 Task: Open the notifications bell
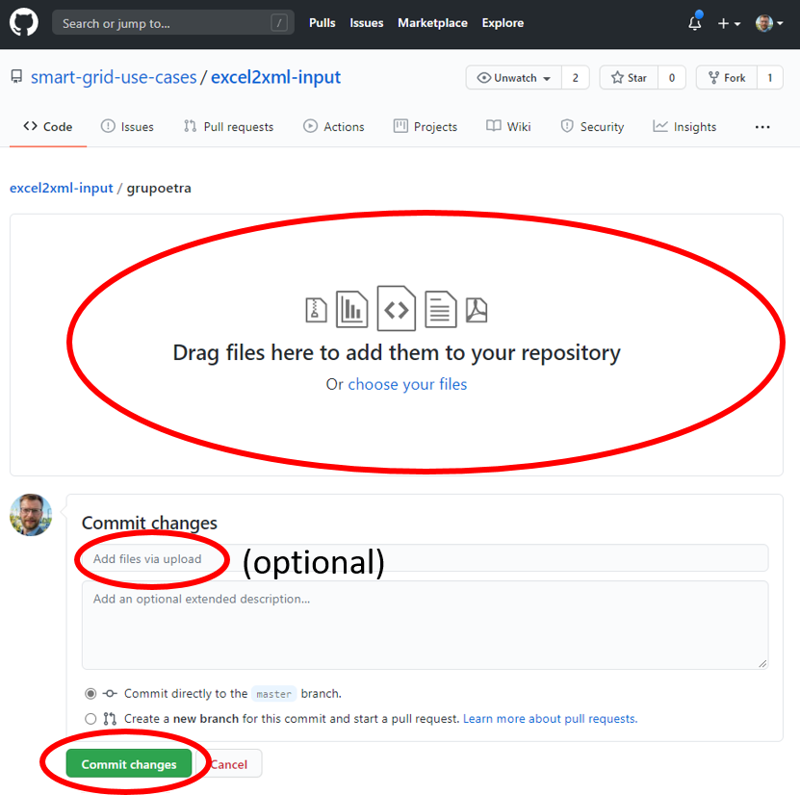[694, 23]
